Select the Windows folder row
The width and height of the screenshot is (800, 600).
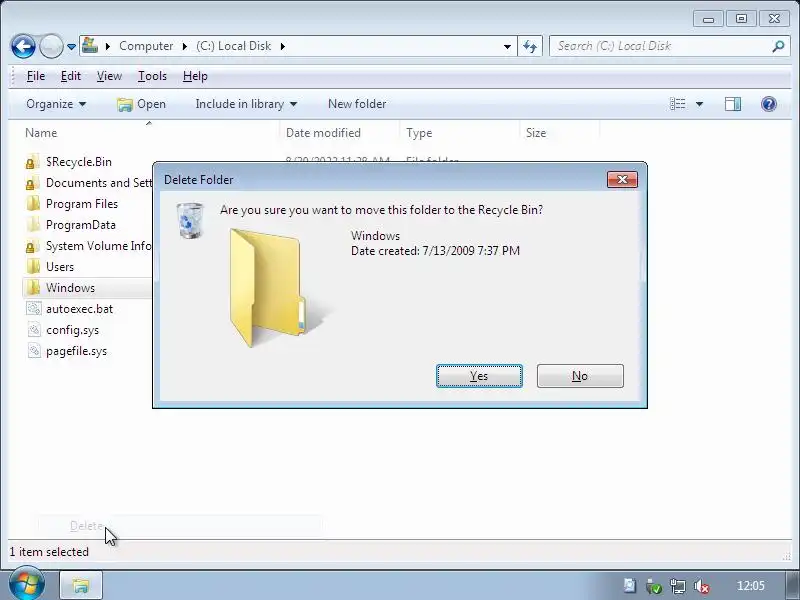coord(88,288)
